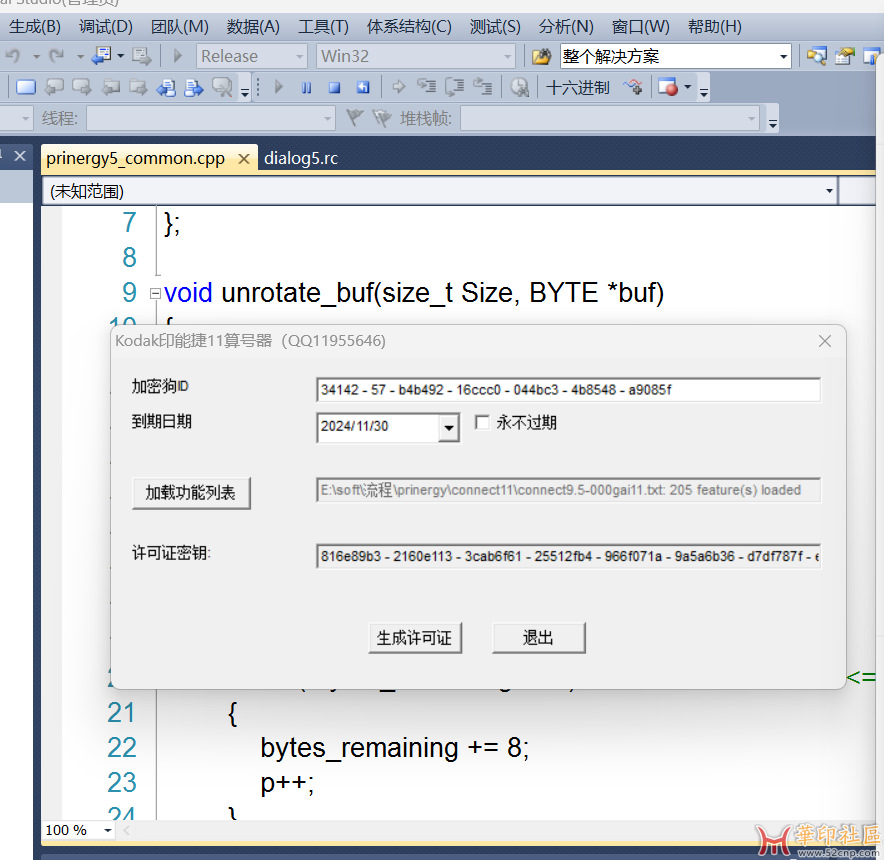Open the 调试(D) menu
The image size is (884, 860).
click(x=106, y=27)
